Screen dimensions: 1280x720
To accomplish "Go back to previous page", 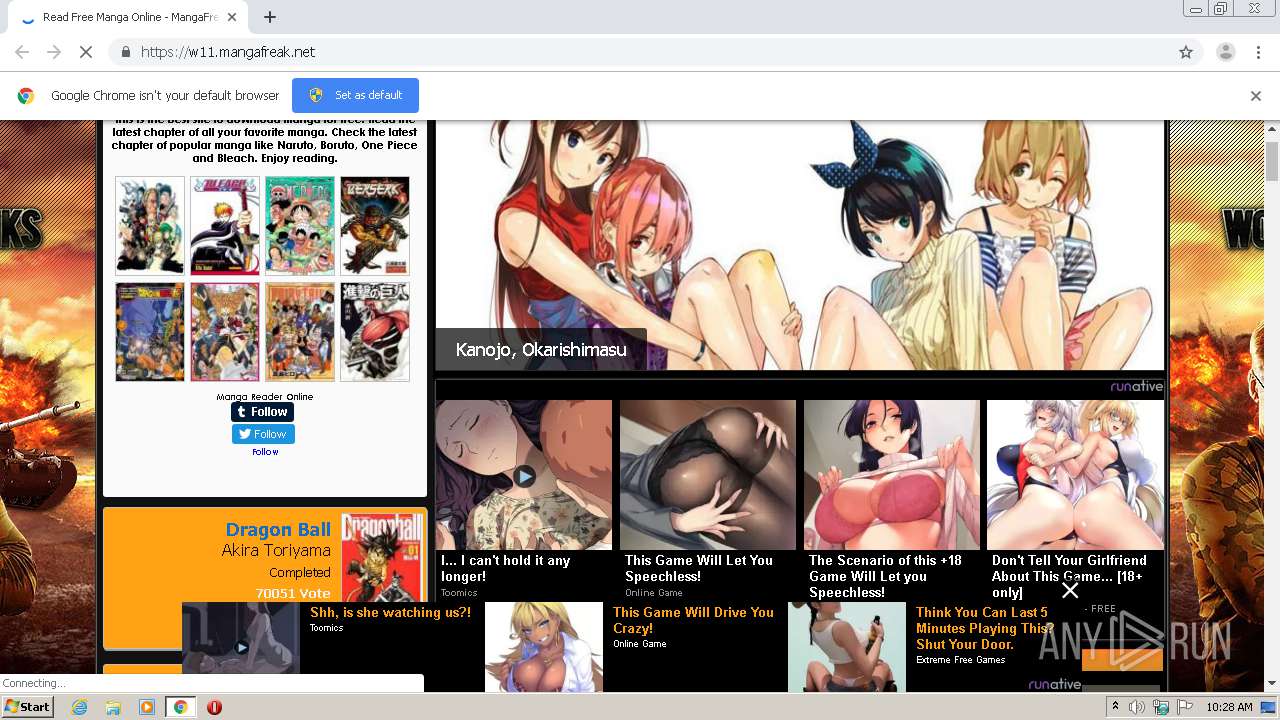I will click(22, 52).
